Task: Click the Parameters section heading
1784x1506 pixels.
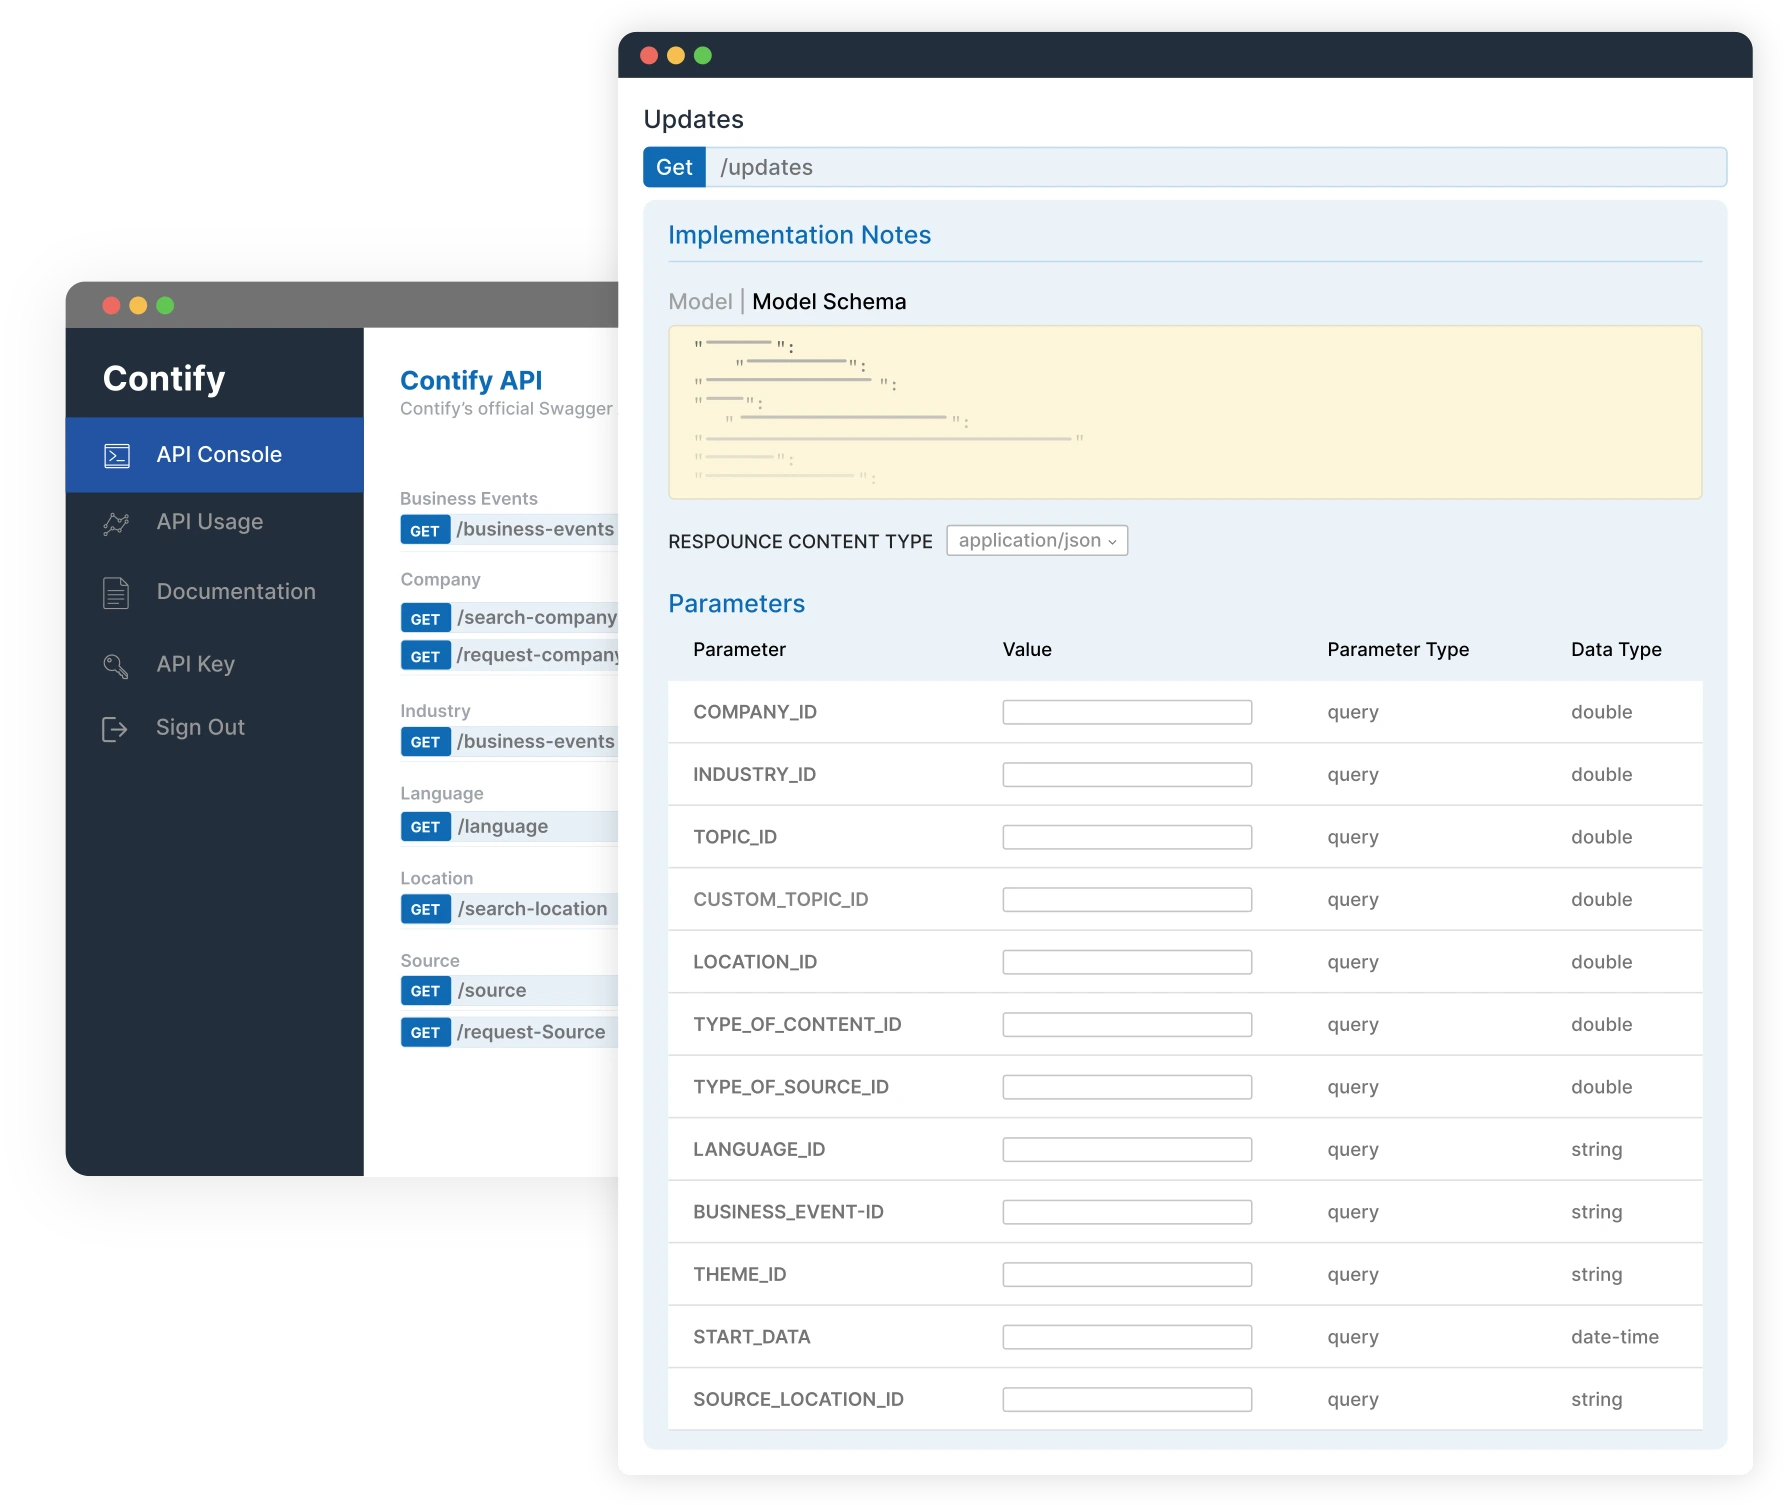Action: tap(736, 604)
